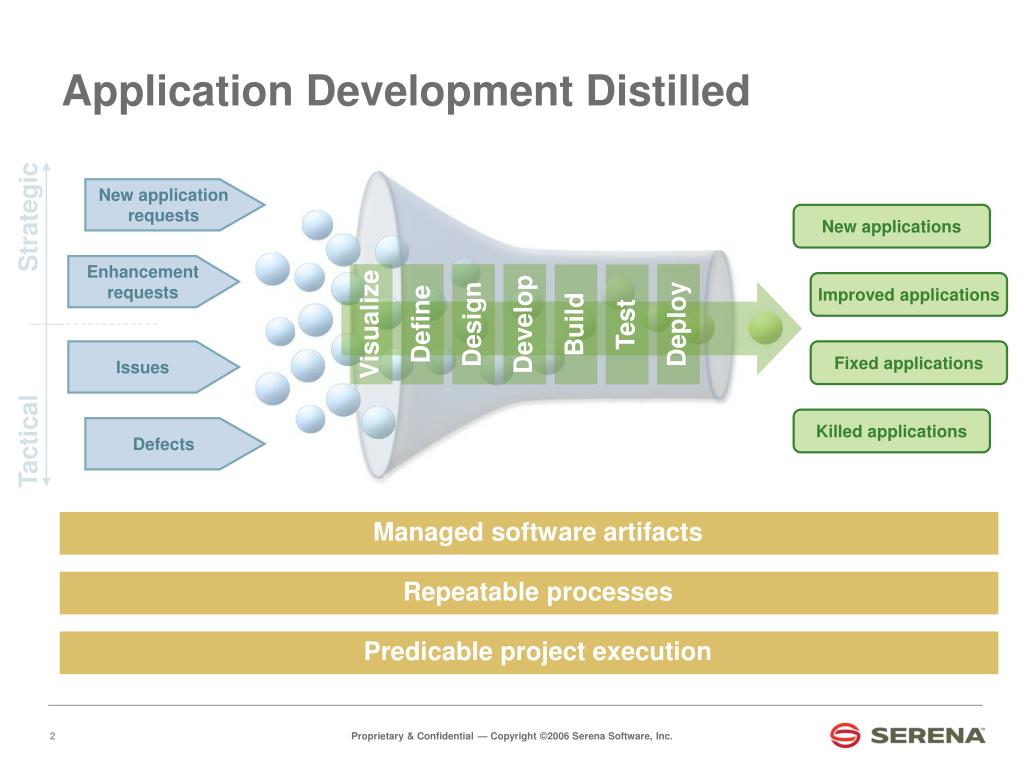Click the 'Issues' arrow shape

tap(153, 367)
